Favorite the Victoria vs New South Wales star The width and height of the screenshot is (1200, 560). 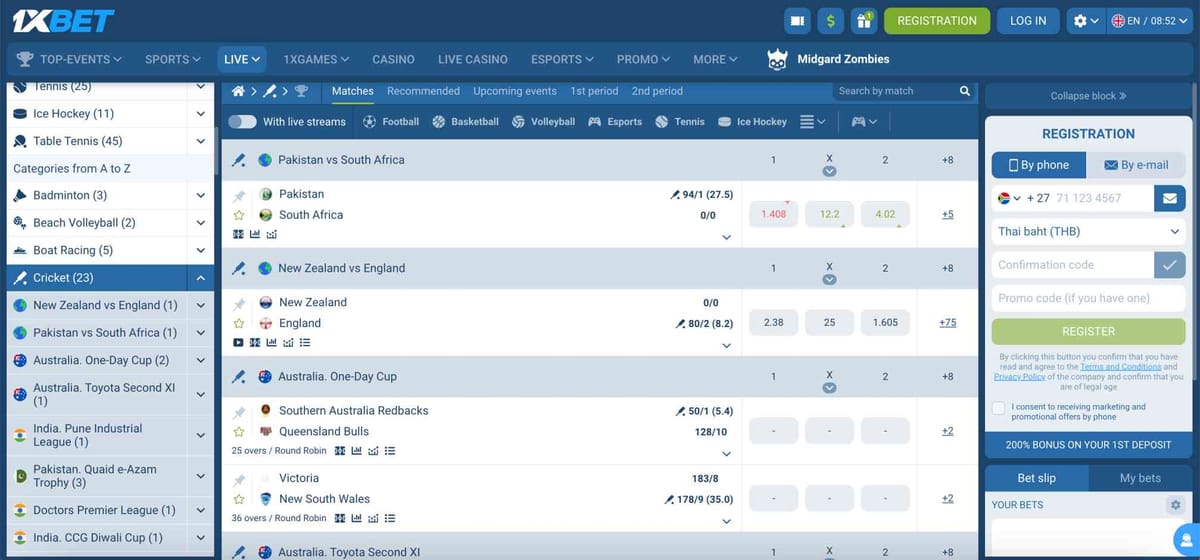238,499
